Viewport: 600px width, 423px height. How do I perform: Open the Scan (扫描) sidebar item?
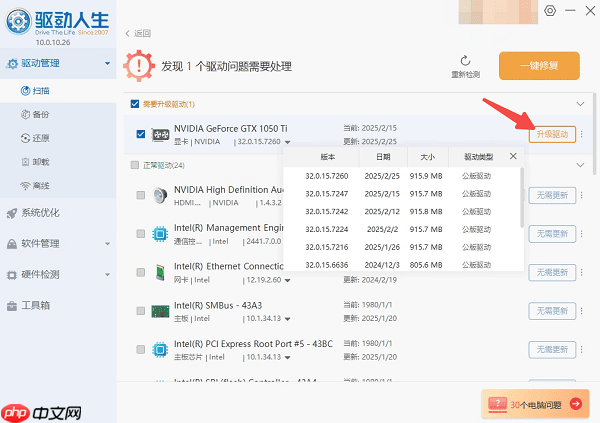pyautogui.click(x=58, y=91)
